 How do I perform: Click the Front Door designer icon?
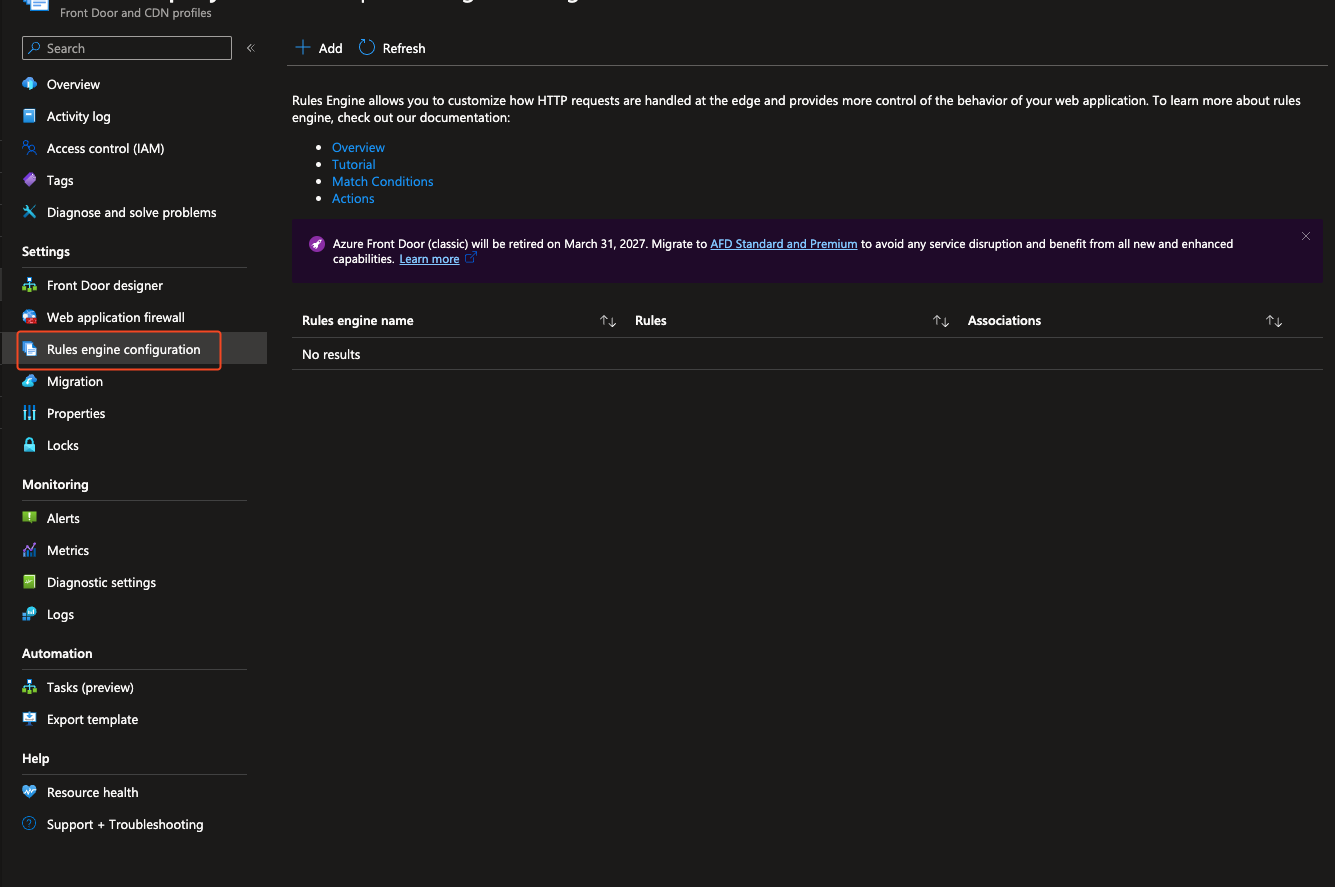point(30,285)
